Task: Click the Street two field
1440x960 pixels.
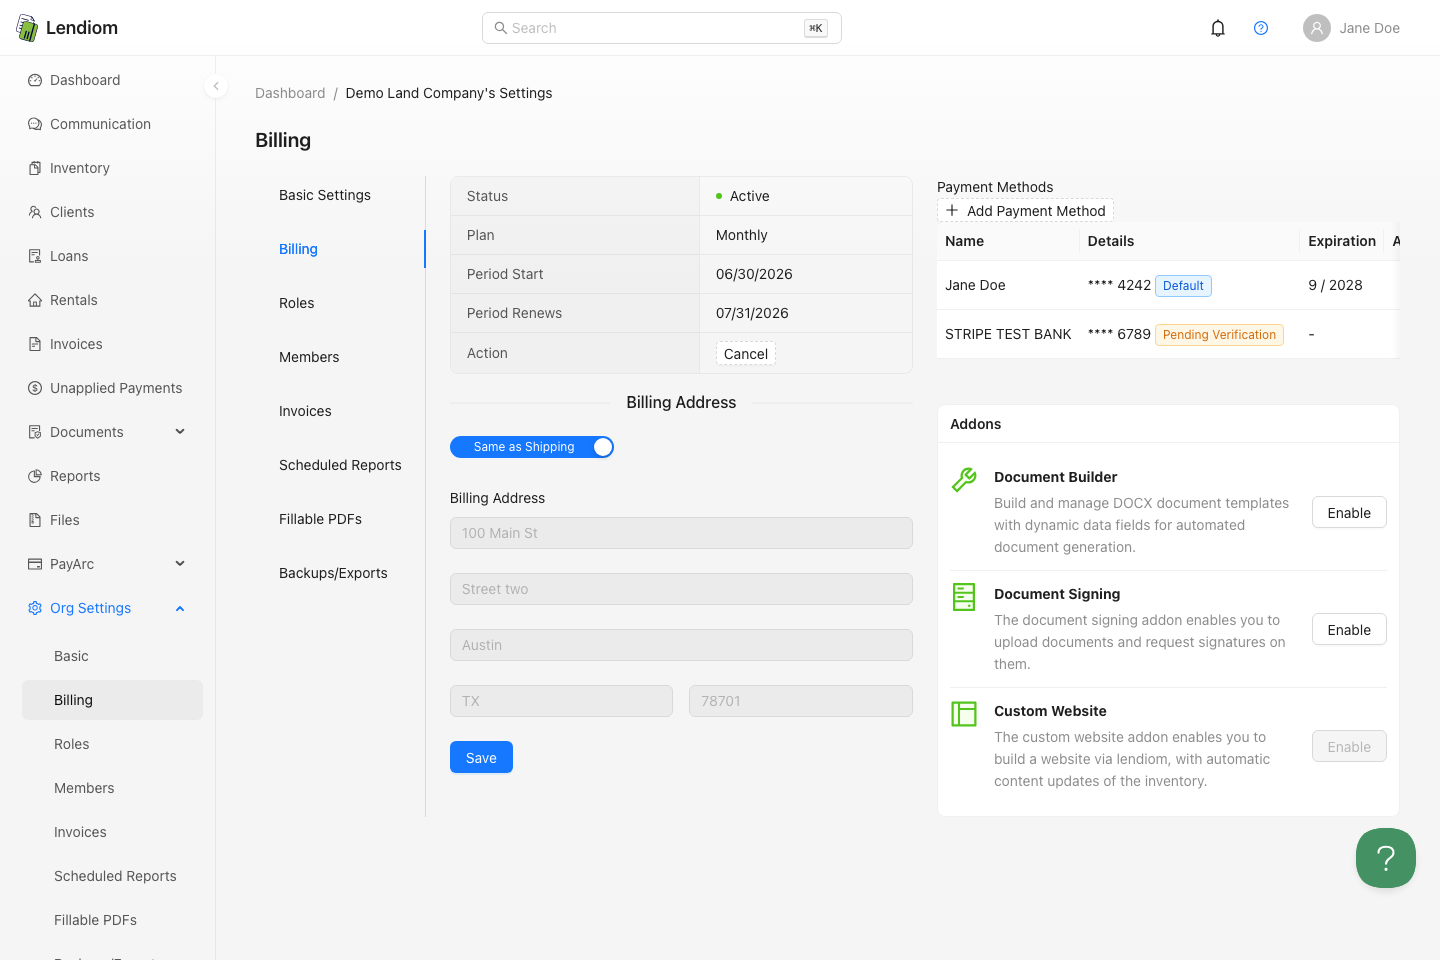Action: click(x=681, y=589)
